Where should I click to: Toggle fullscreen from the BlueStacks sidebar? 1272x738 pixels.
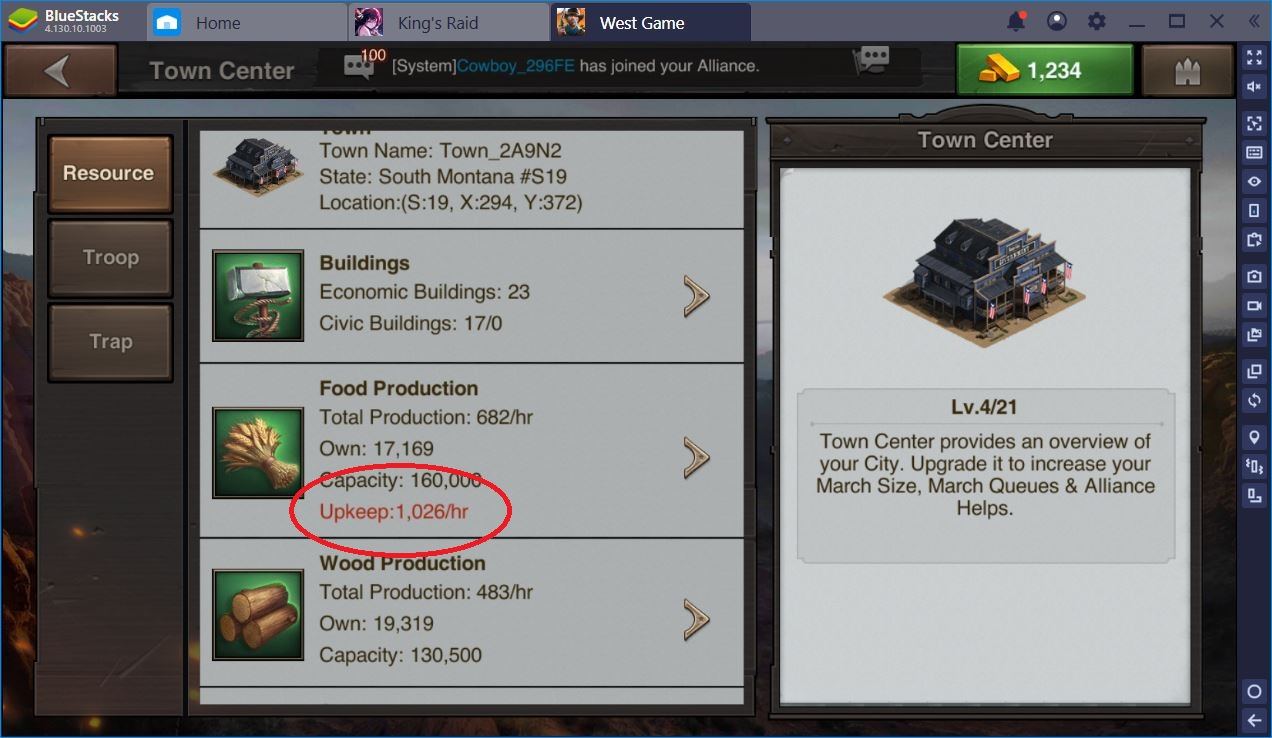1254,58
